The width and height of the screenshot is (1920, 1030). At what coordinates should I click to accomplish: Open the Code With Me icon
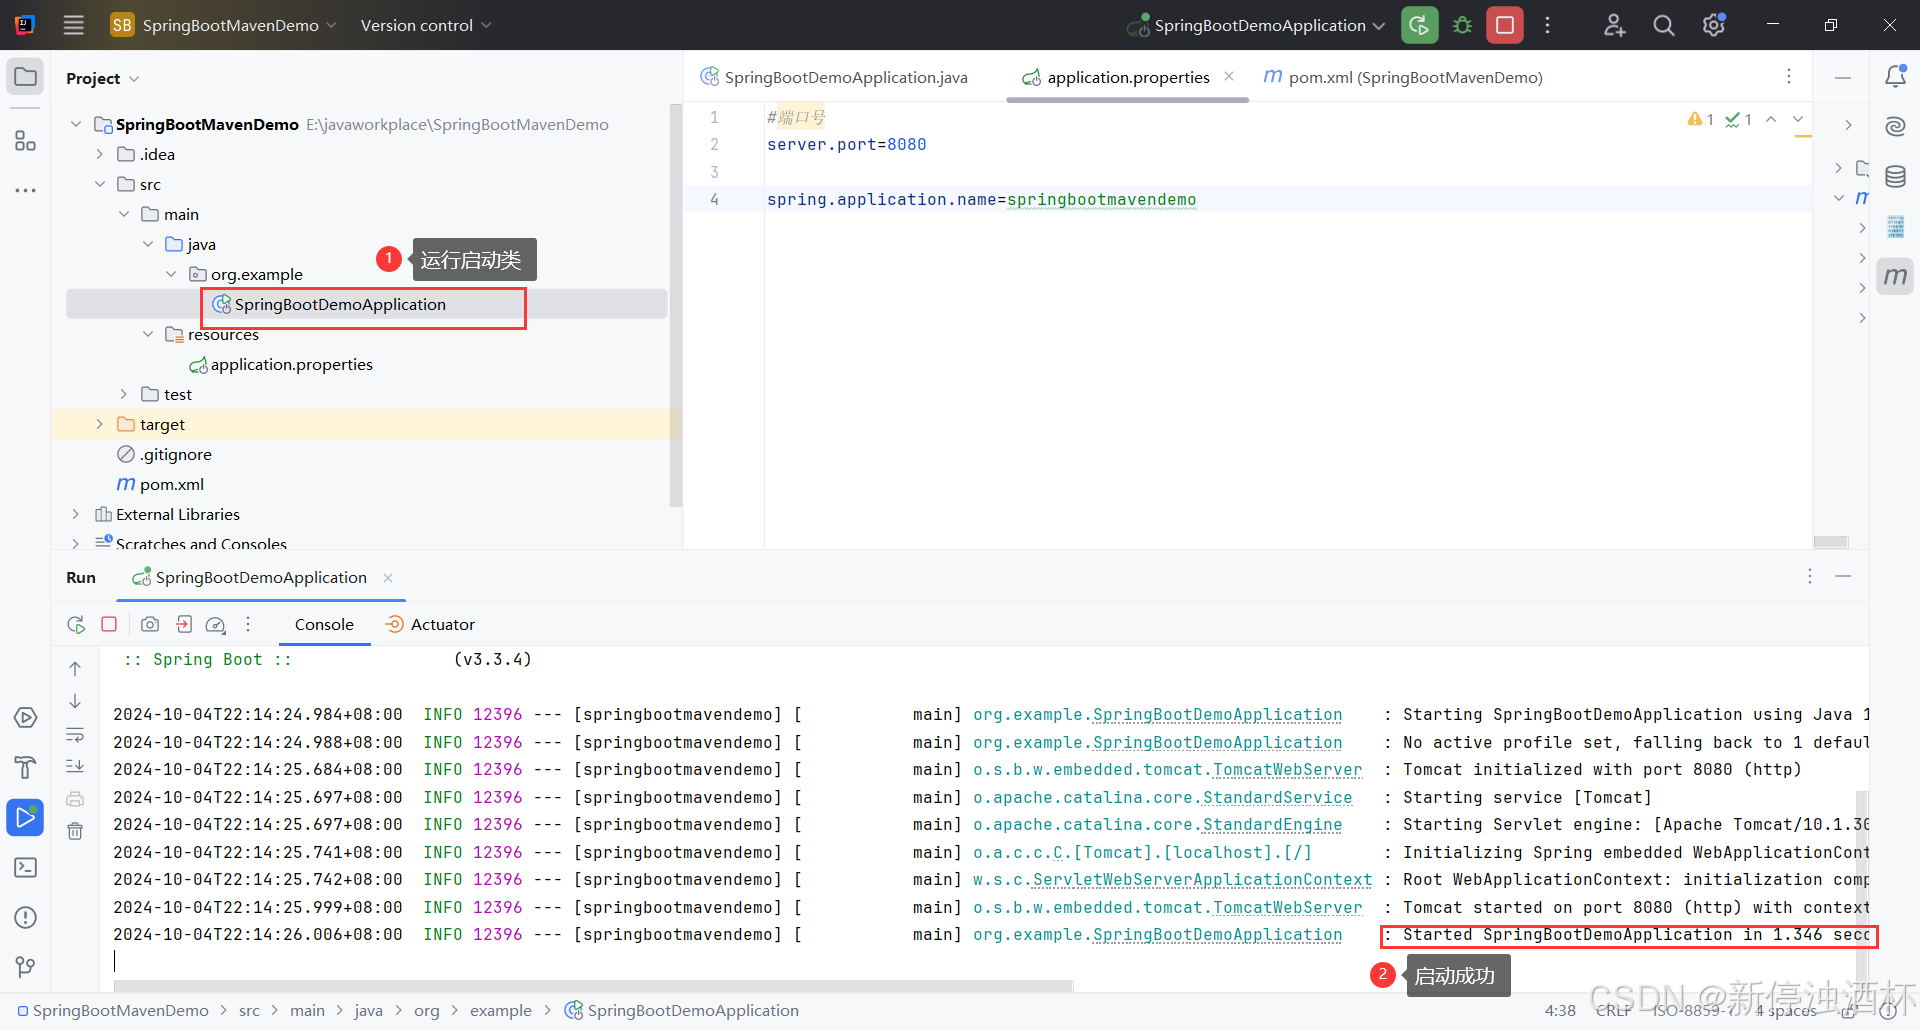[1614, 25]
